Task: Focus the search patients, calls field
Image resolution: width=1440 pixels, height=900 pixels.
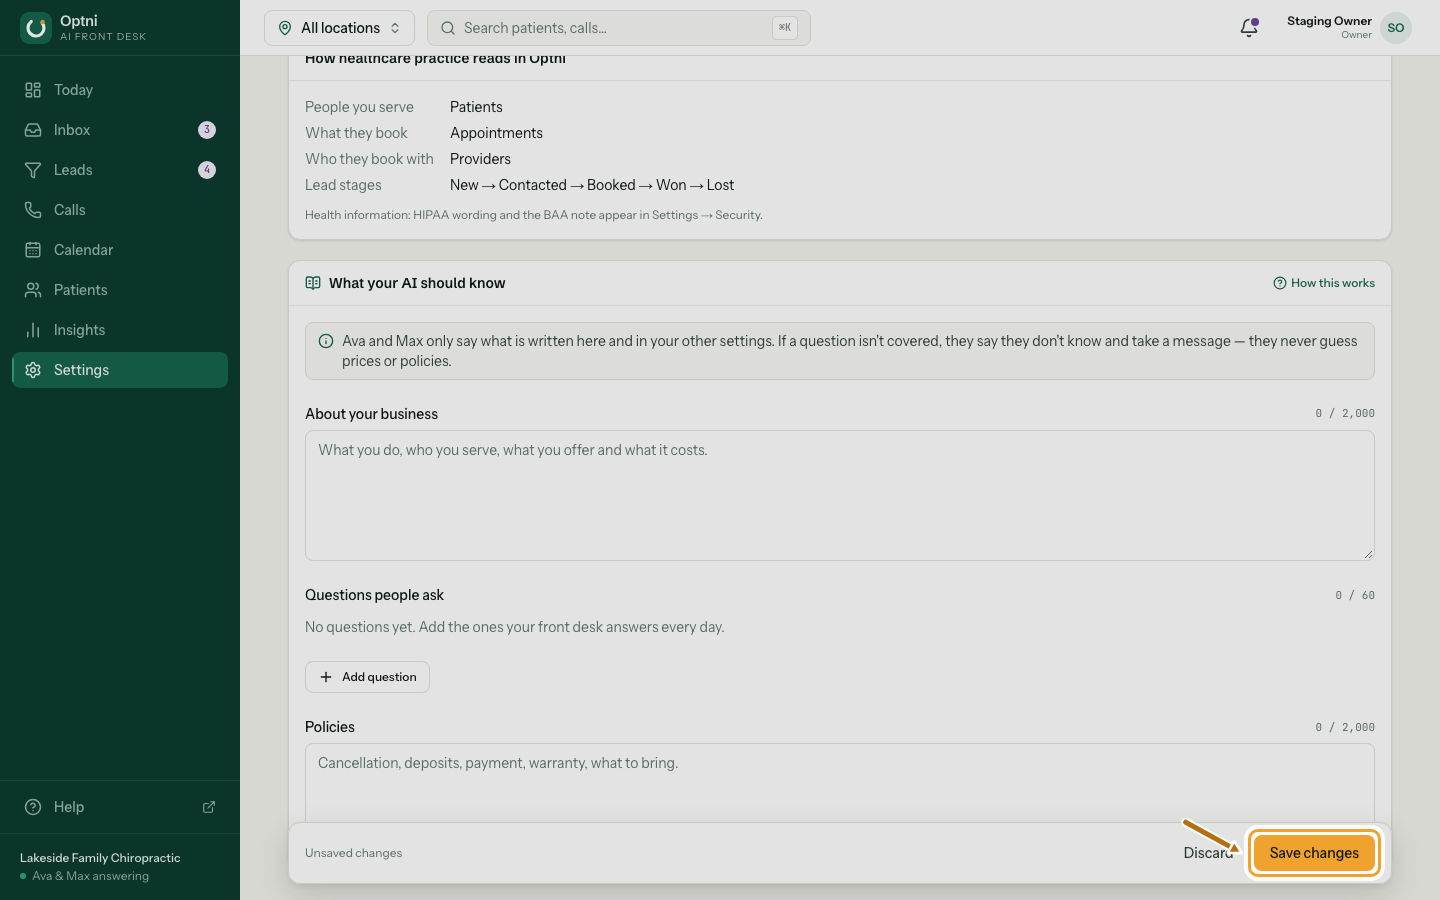Action: coord(619,28)
